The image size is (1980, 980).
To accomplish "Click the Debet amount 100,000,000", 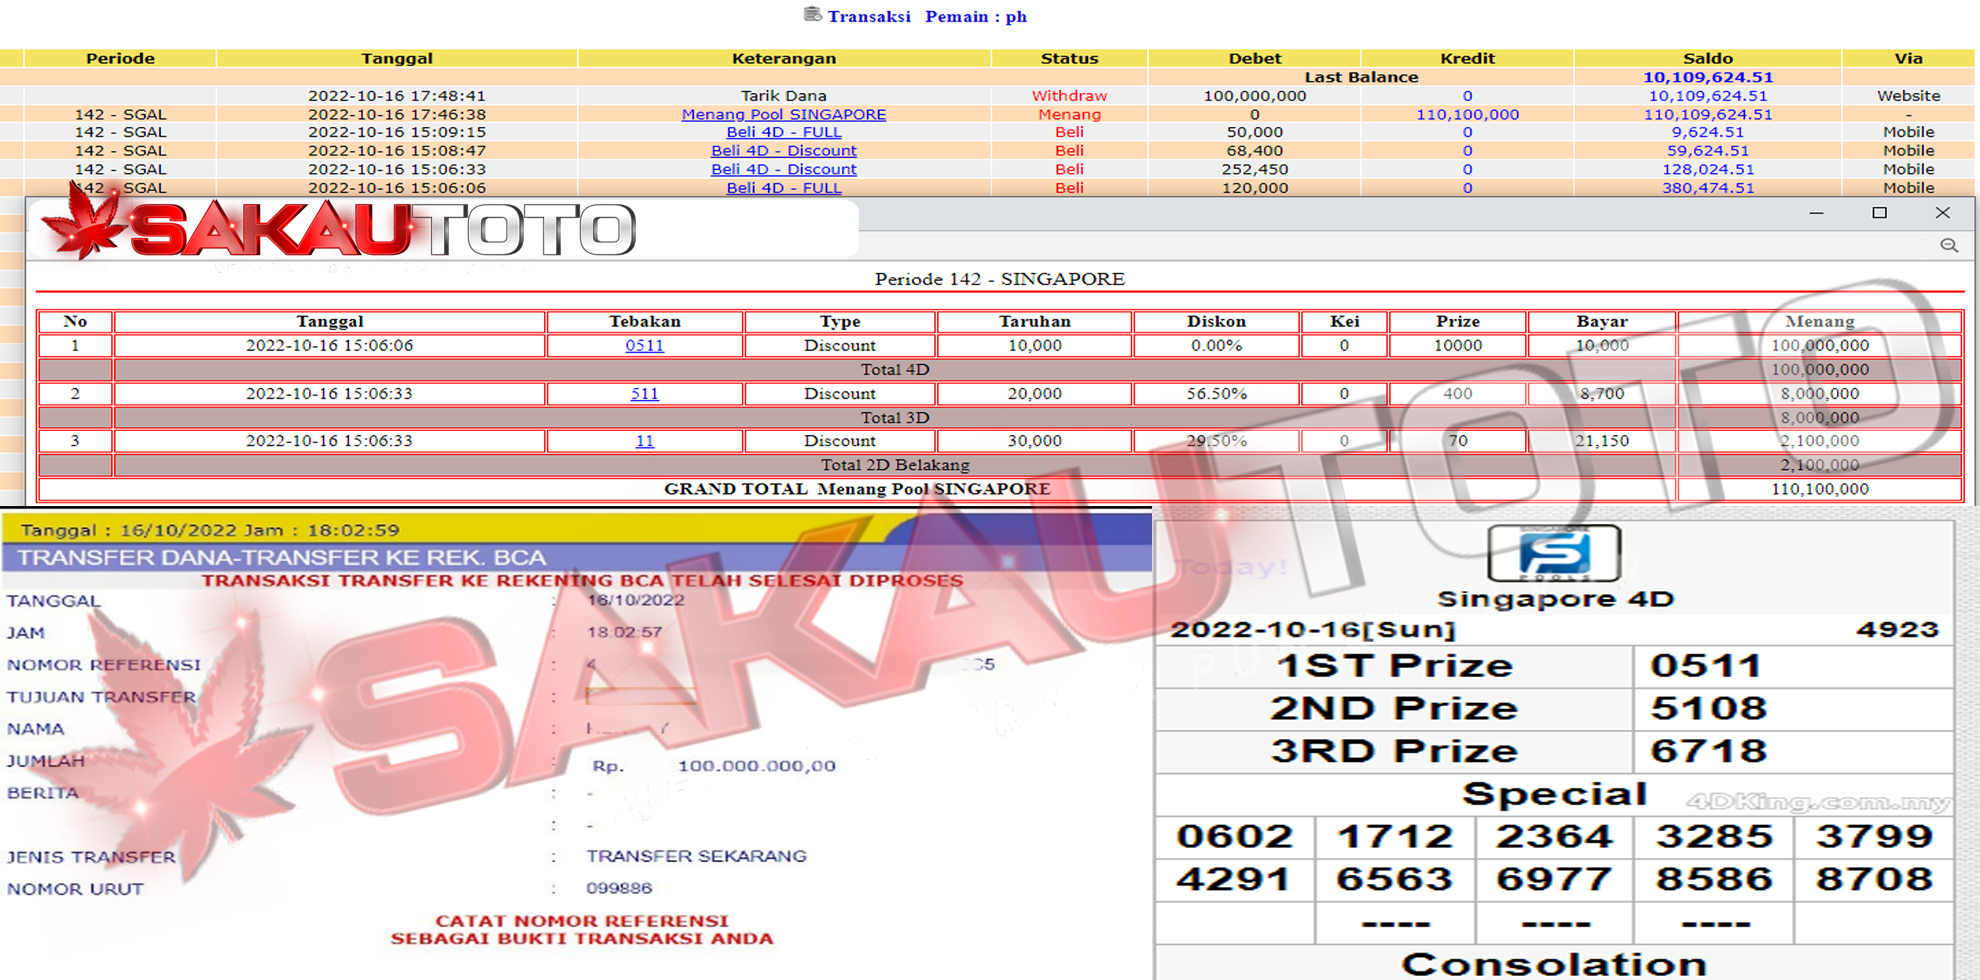I will 1254,96.
